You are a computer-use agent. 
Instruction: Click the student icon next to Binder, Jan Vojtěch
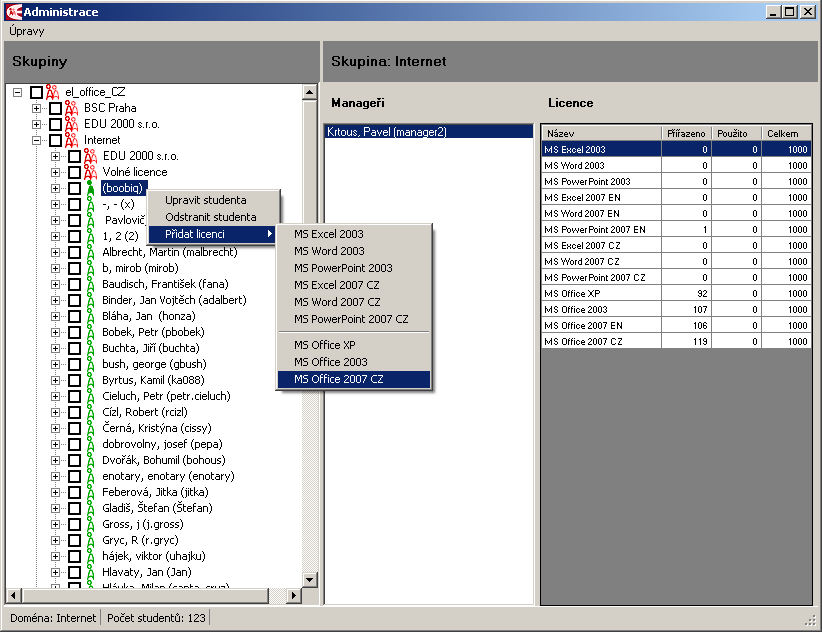90,300
